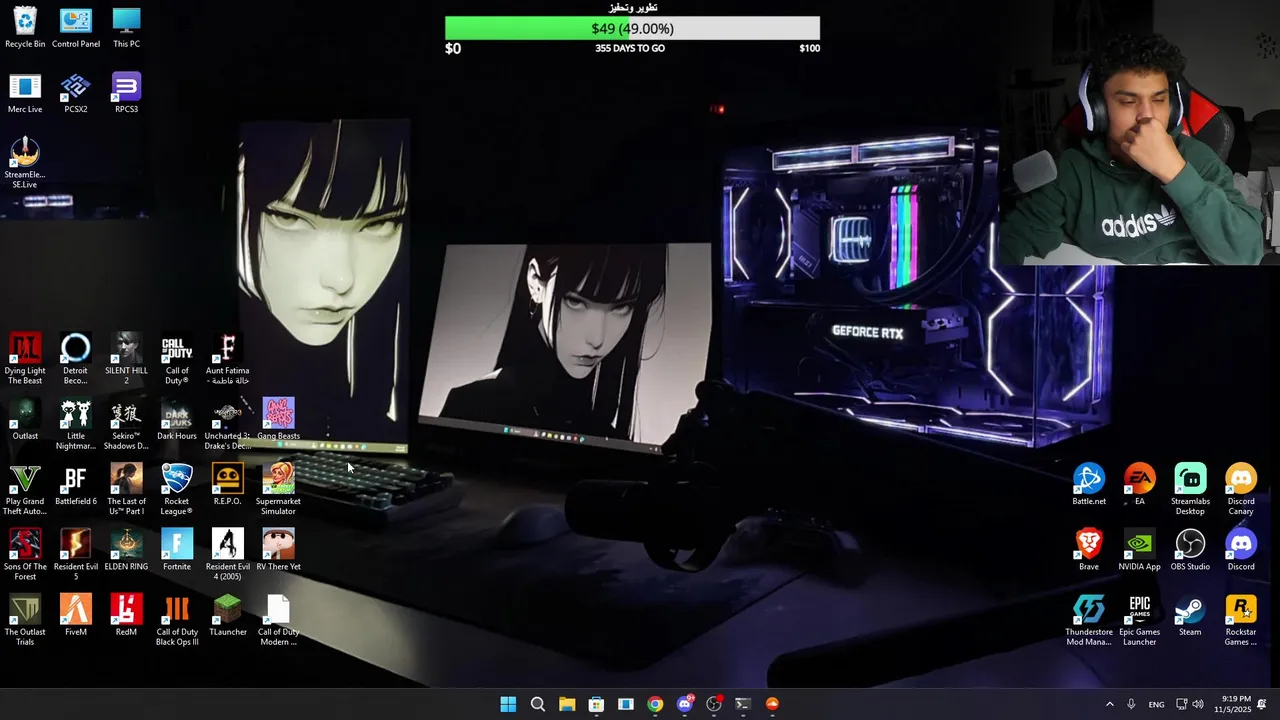This screenshot has width=1280, height=720.
Task: Select SILENT HILL 2 shortcut
Action: (126, 359)
